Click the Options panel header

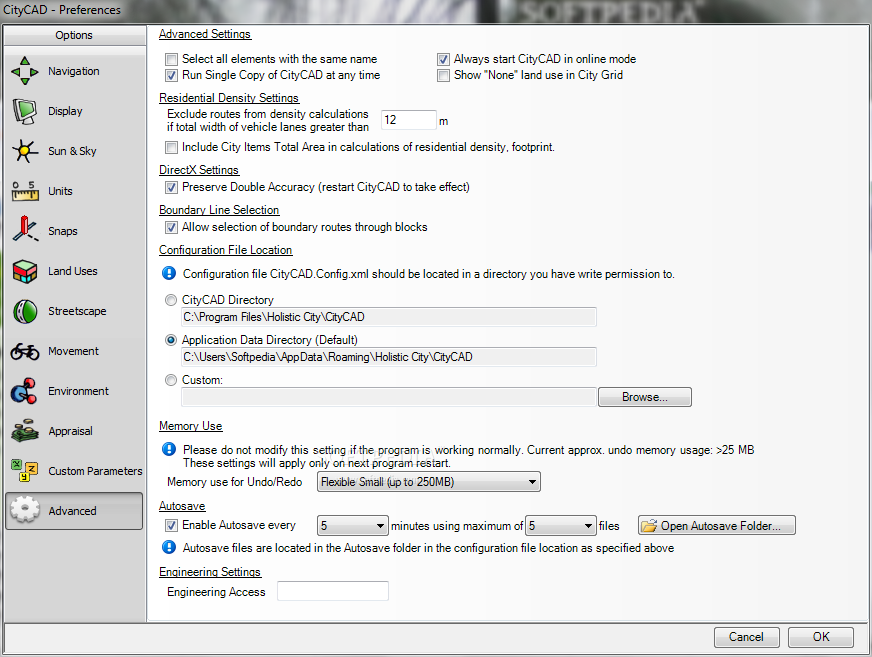click(x=74, y=35)
